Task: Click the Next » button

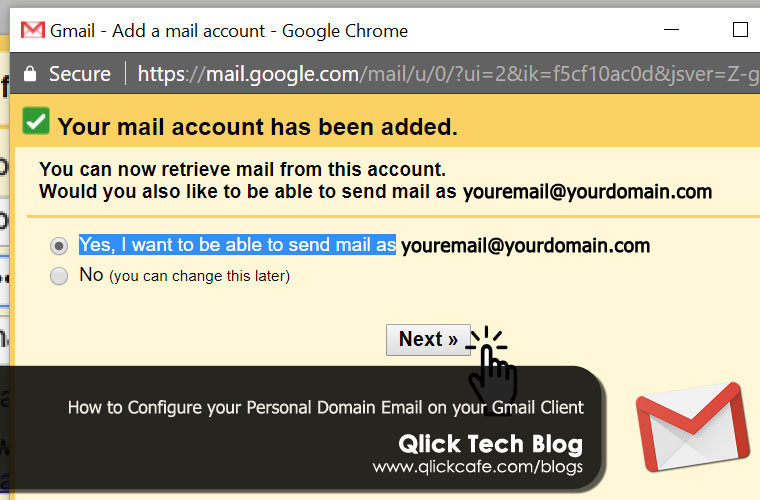Action: [x=428, y=340]
